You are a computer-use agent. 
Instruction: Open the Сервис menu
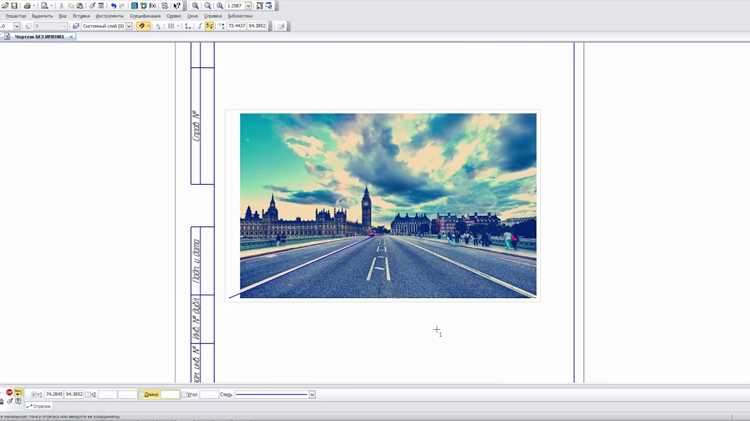(x=174, y=16)
